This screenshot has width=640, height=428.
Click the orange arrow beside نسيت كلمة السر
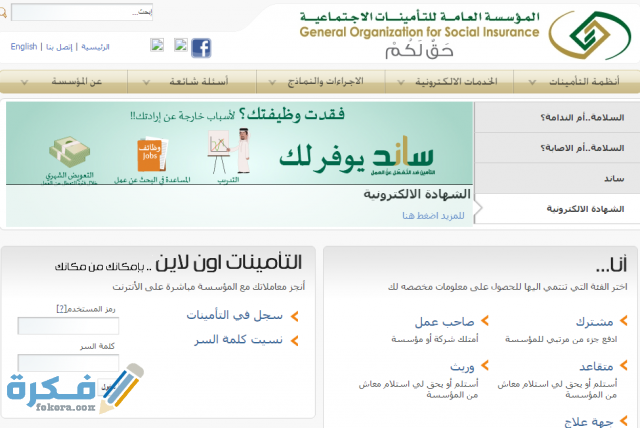(x=295, y=341)
